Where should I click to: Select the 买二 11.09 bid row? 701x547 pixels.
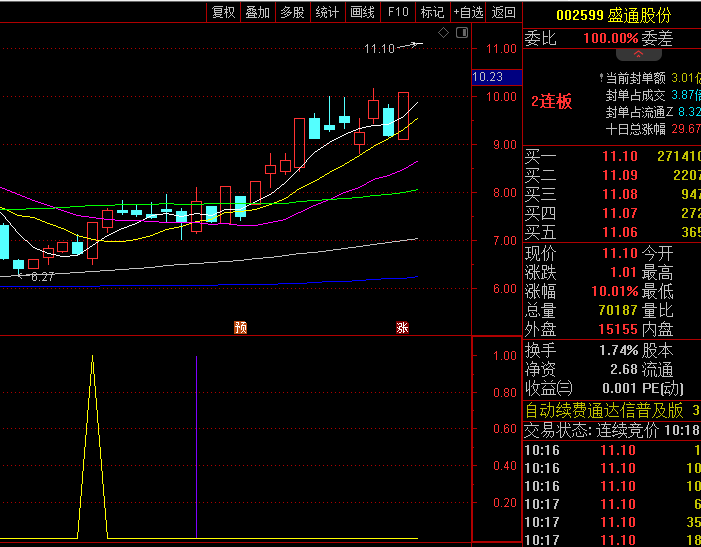tap(612, 175)
